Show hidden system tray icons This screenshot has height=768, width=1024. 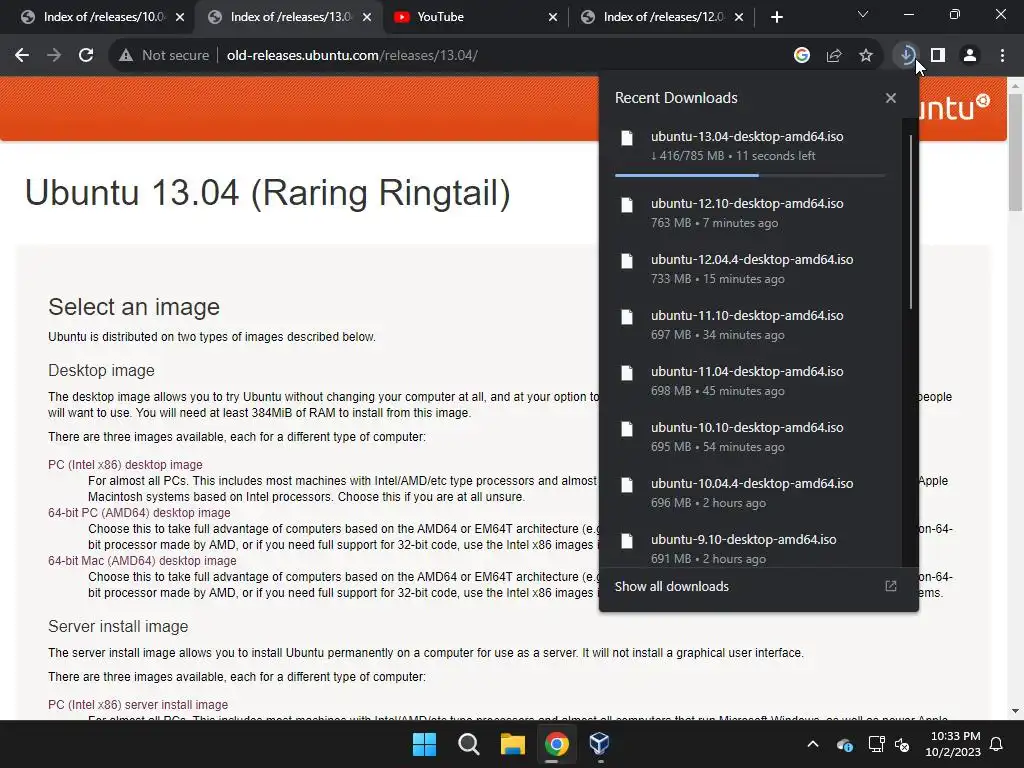(813, 744)
